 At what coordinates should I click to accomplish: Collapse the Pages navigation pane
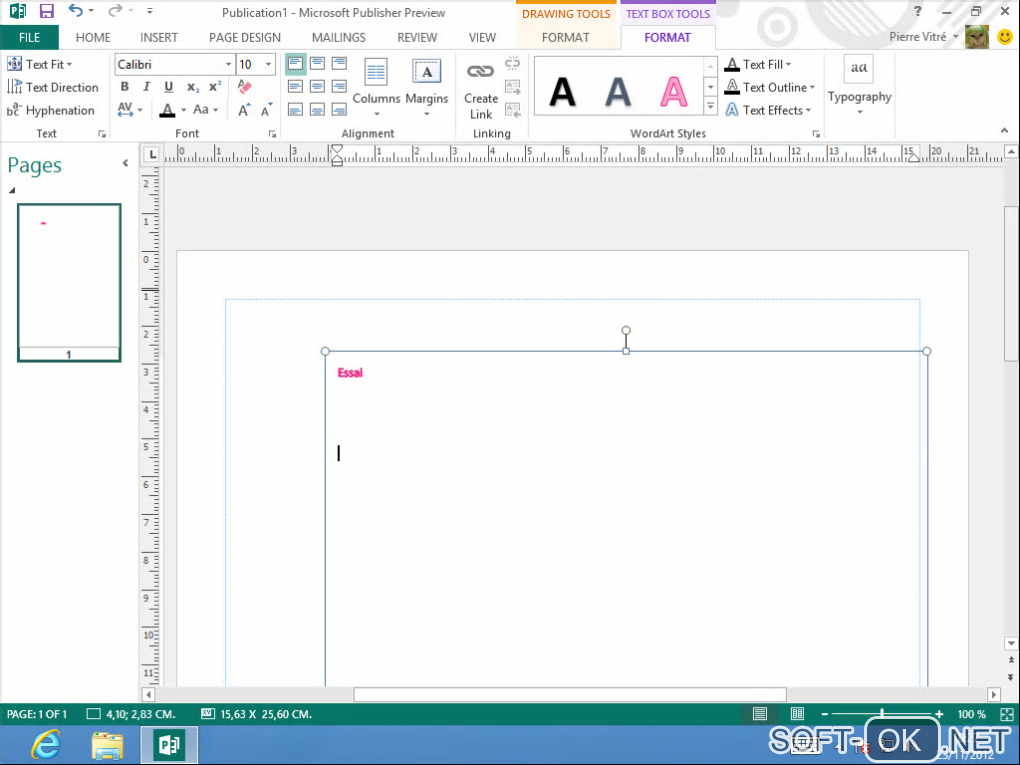pos(125,163)
